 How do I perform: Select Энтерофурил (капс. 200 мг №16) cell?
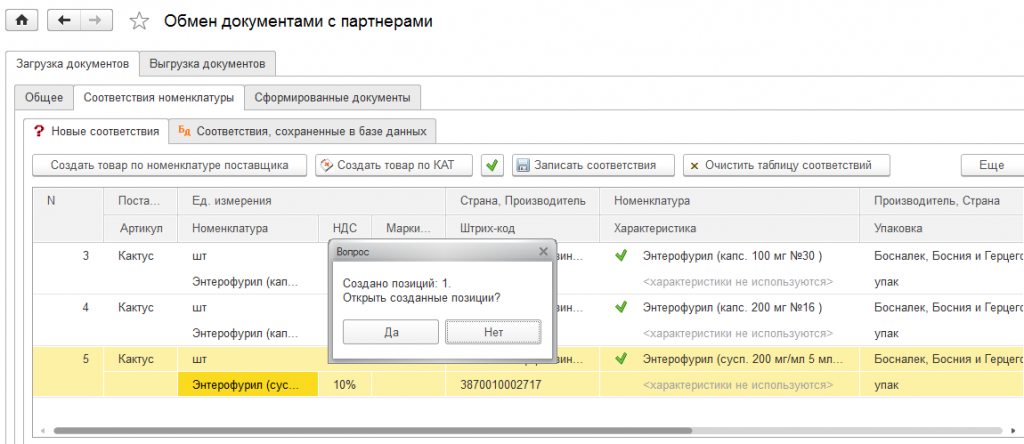pyautogui.click(x=731, y=307)
